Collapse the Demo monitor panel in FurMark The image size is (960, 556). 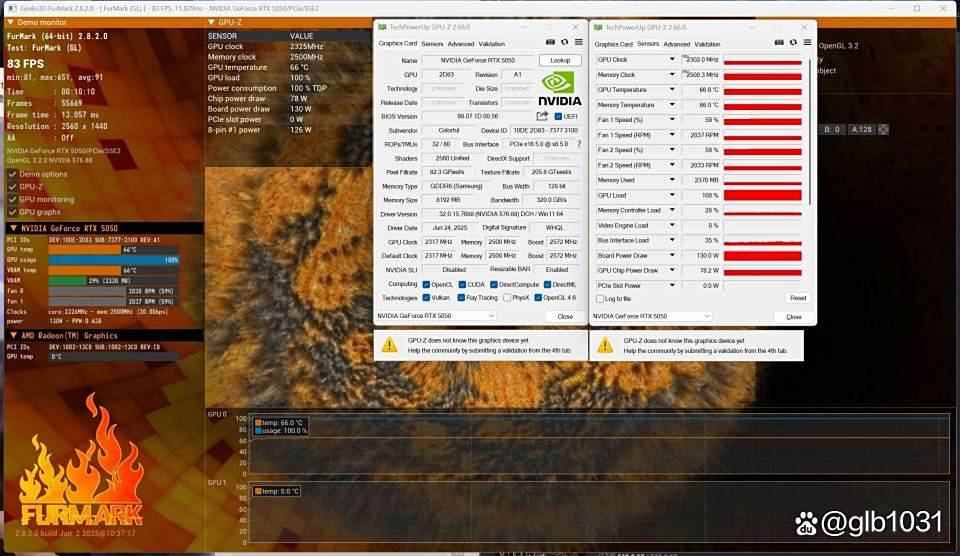[10, 22]
